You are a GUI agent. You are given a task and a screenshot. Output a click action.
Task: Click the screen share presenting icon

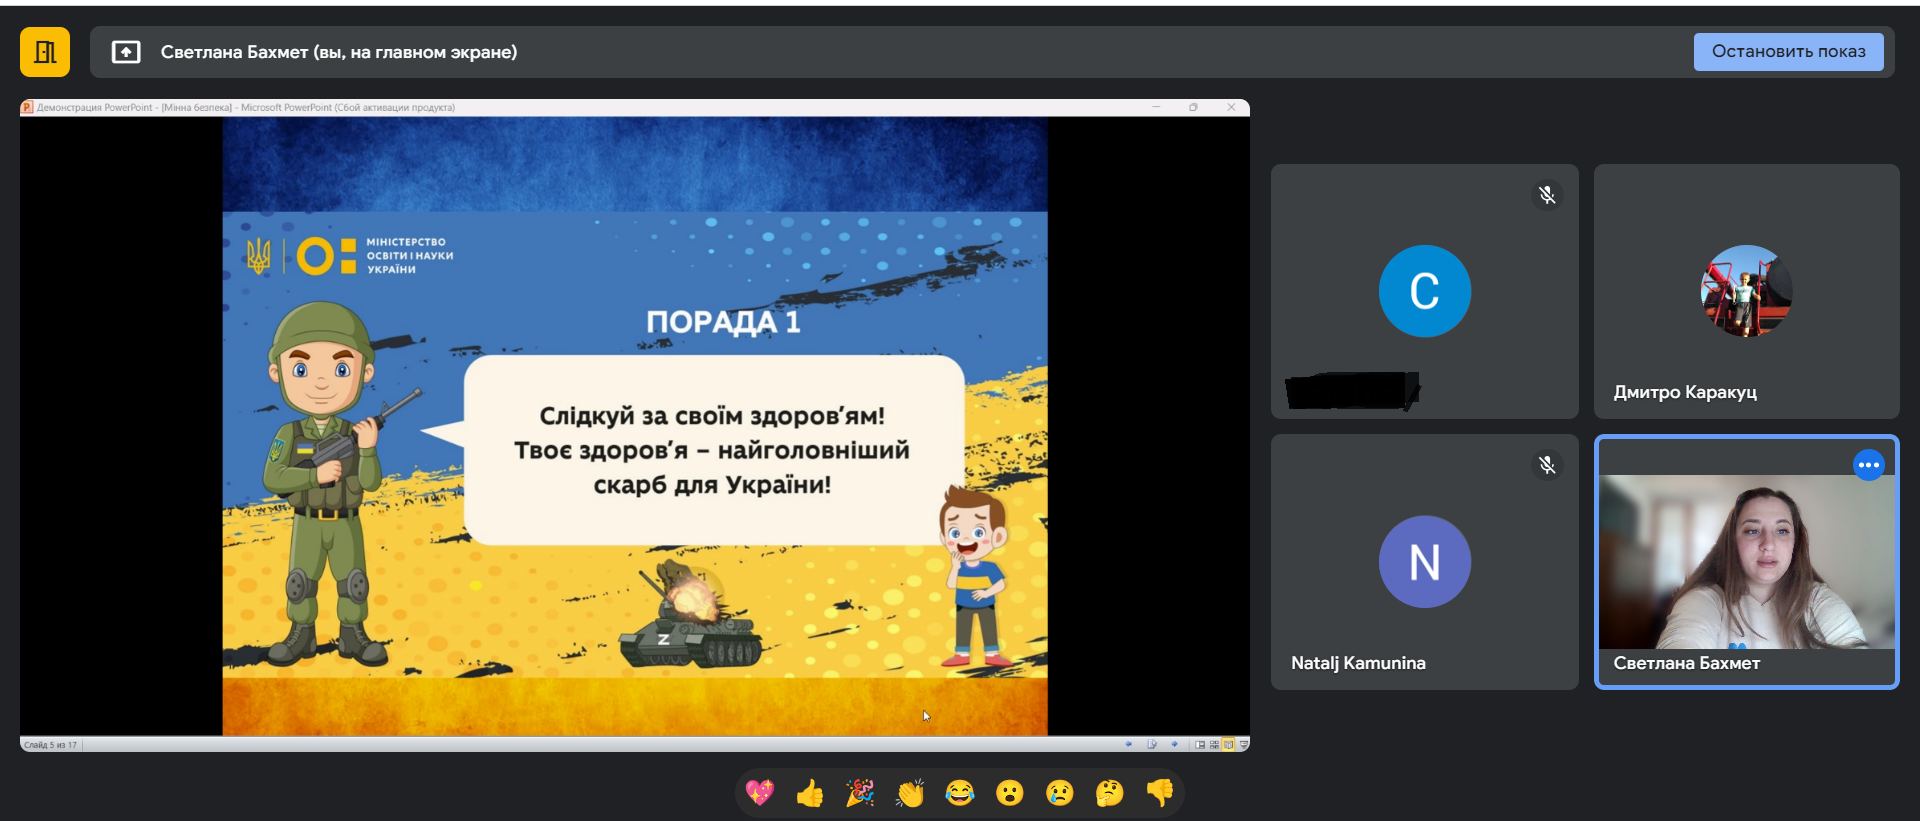coord(126,52)
